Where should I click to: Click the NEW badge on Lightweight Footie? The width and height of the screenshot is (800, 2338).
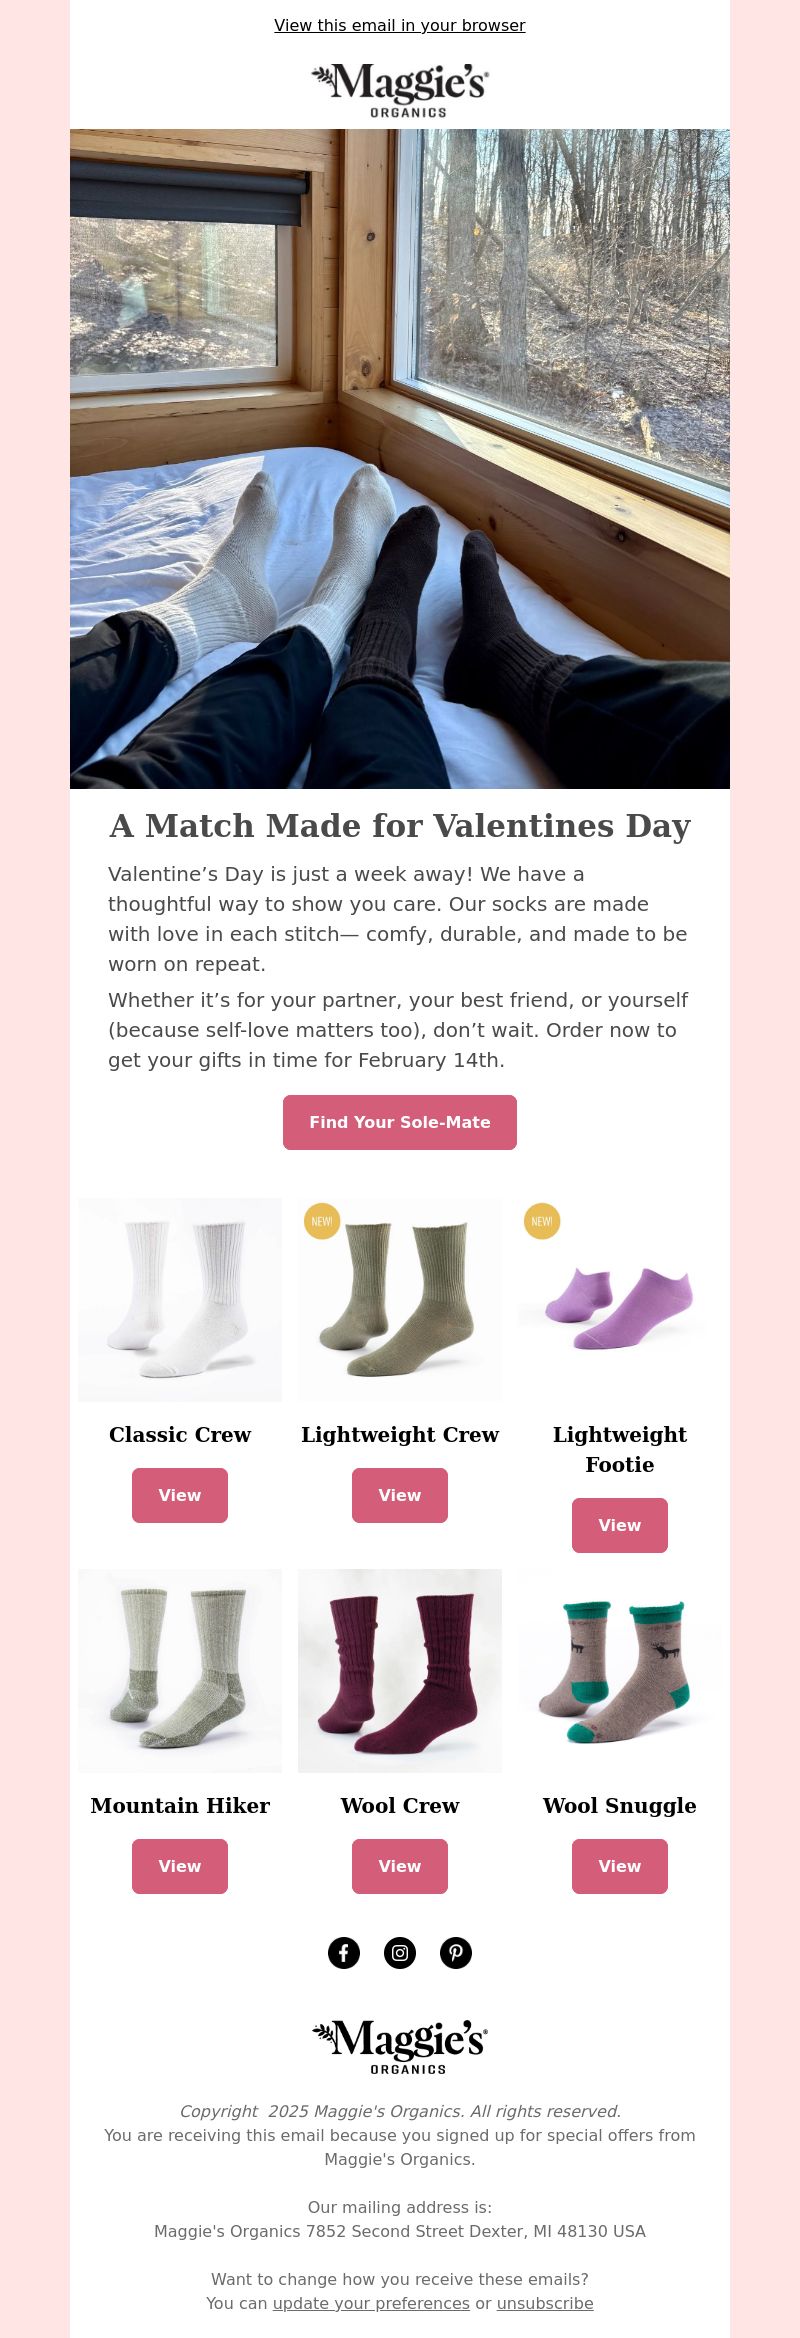coord(542,1221)
